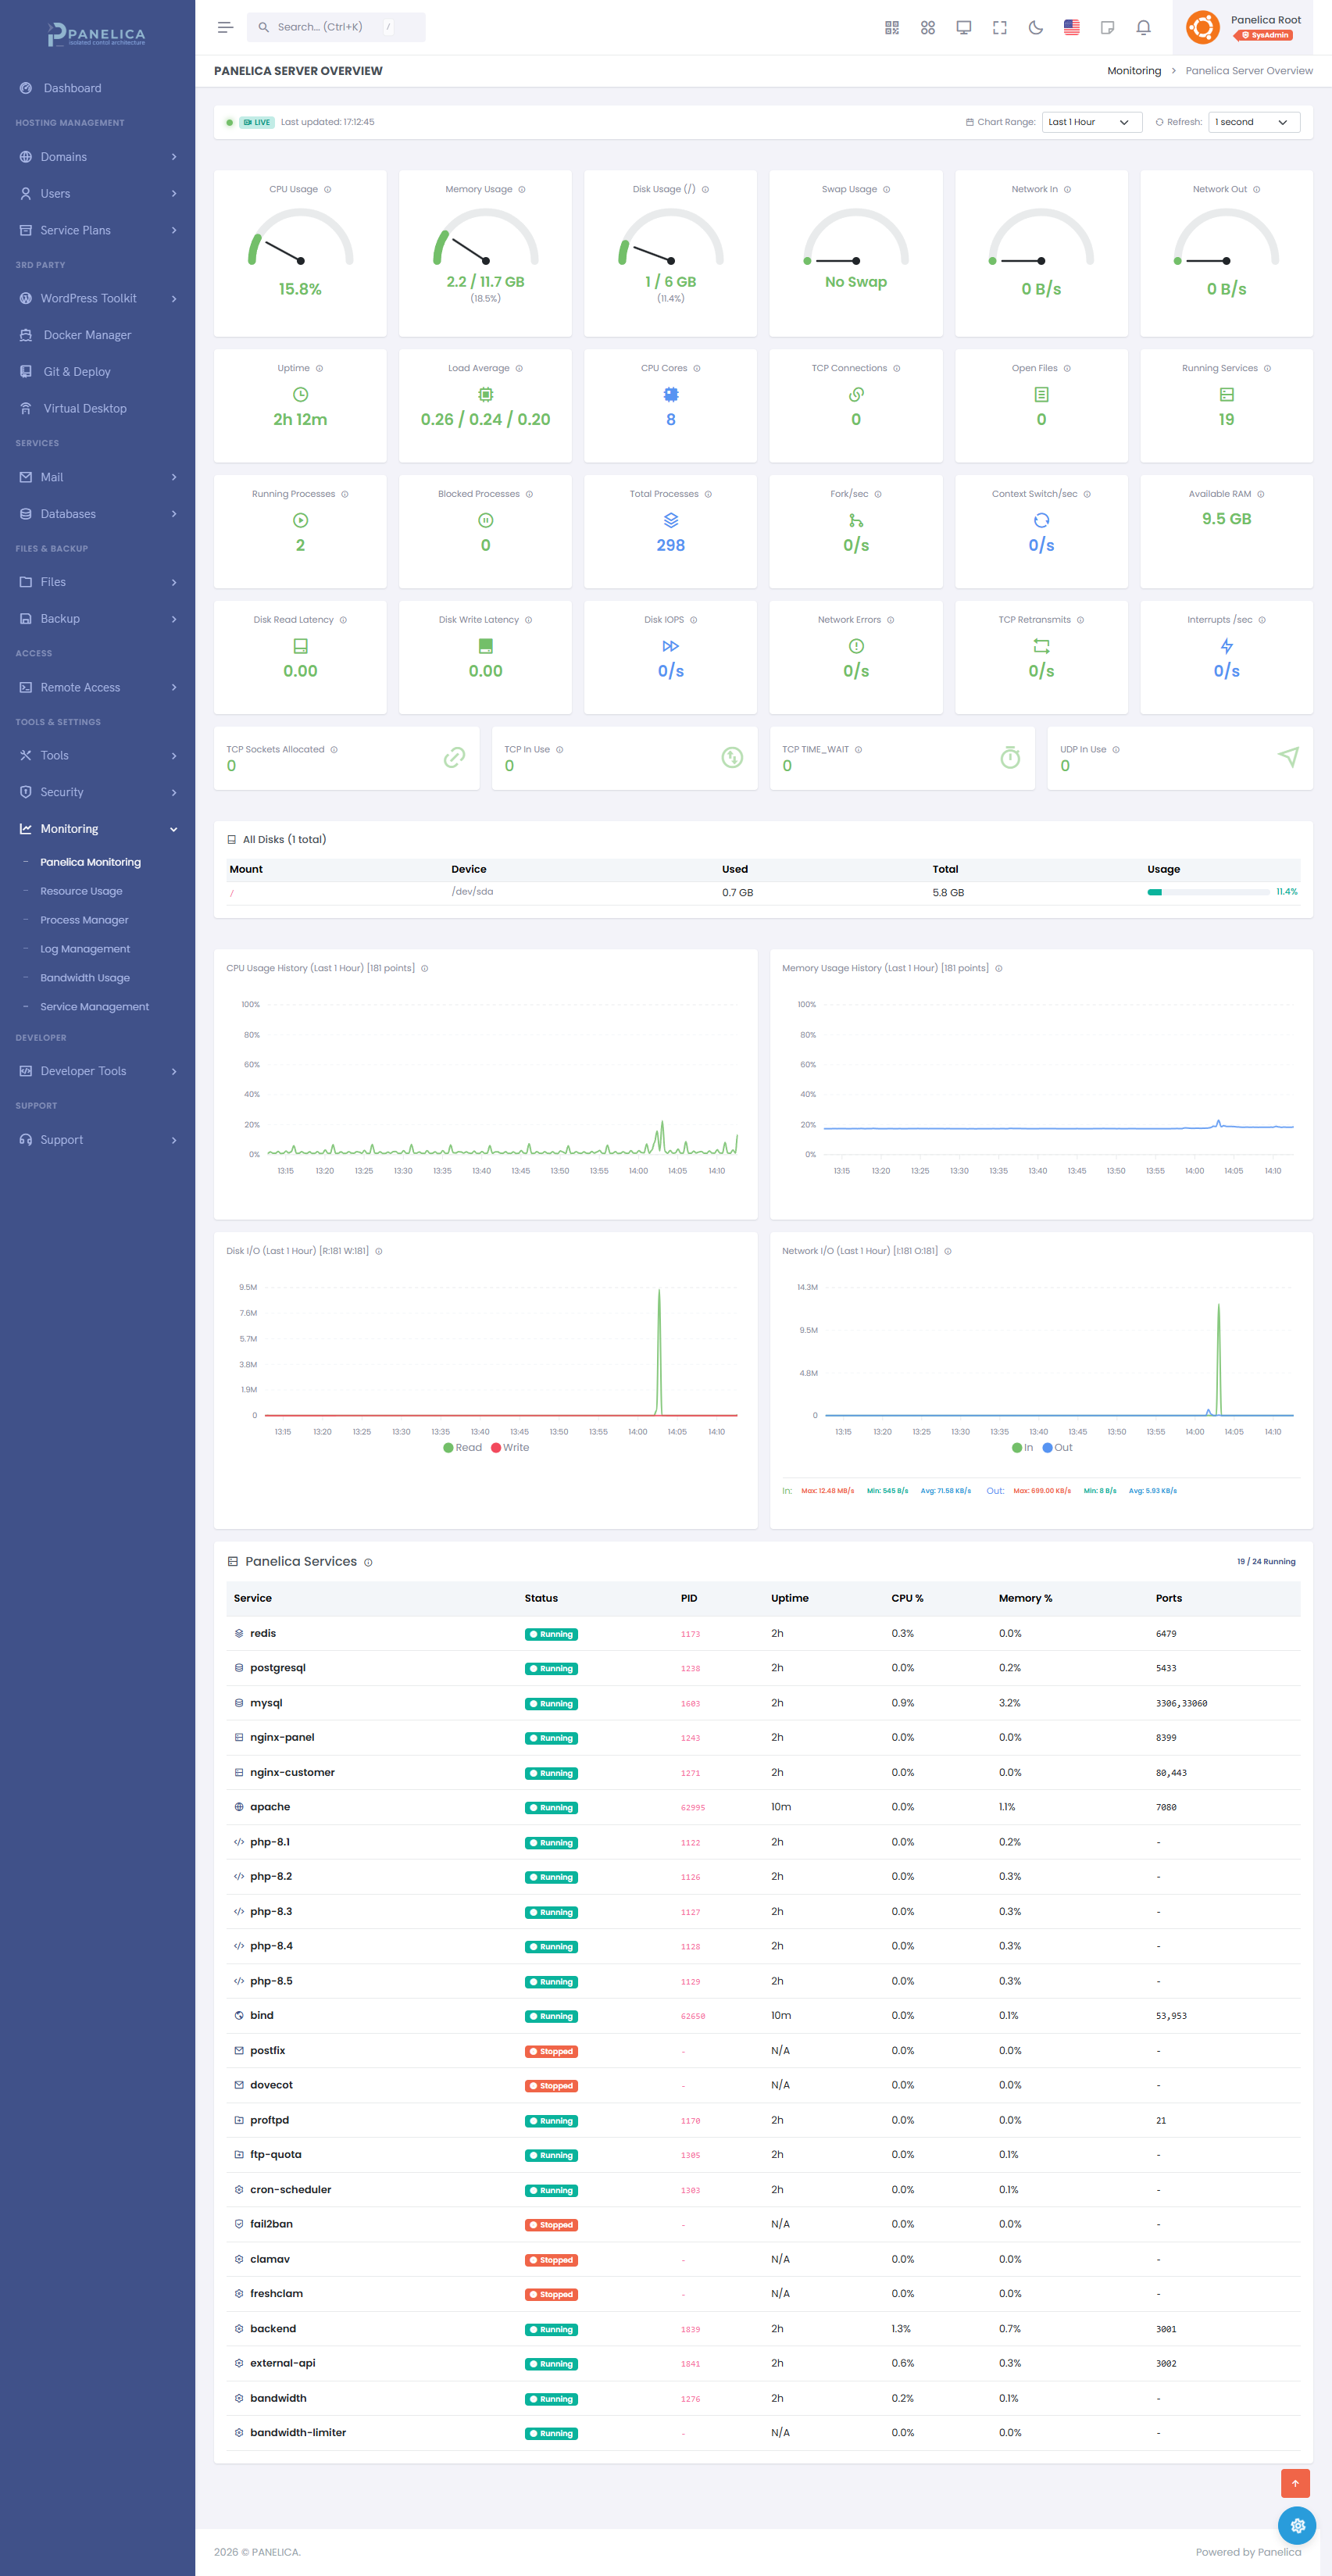
Task: Open the Chart Range dropdown
Action: tap(1091, 122)
